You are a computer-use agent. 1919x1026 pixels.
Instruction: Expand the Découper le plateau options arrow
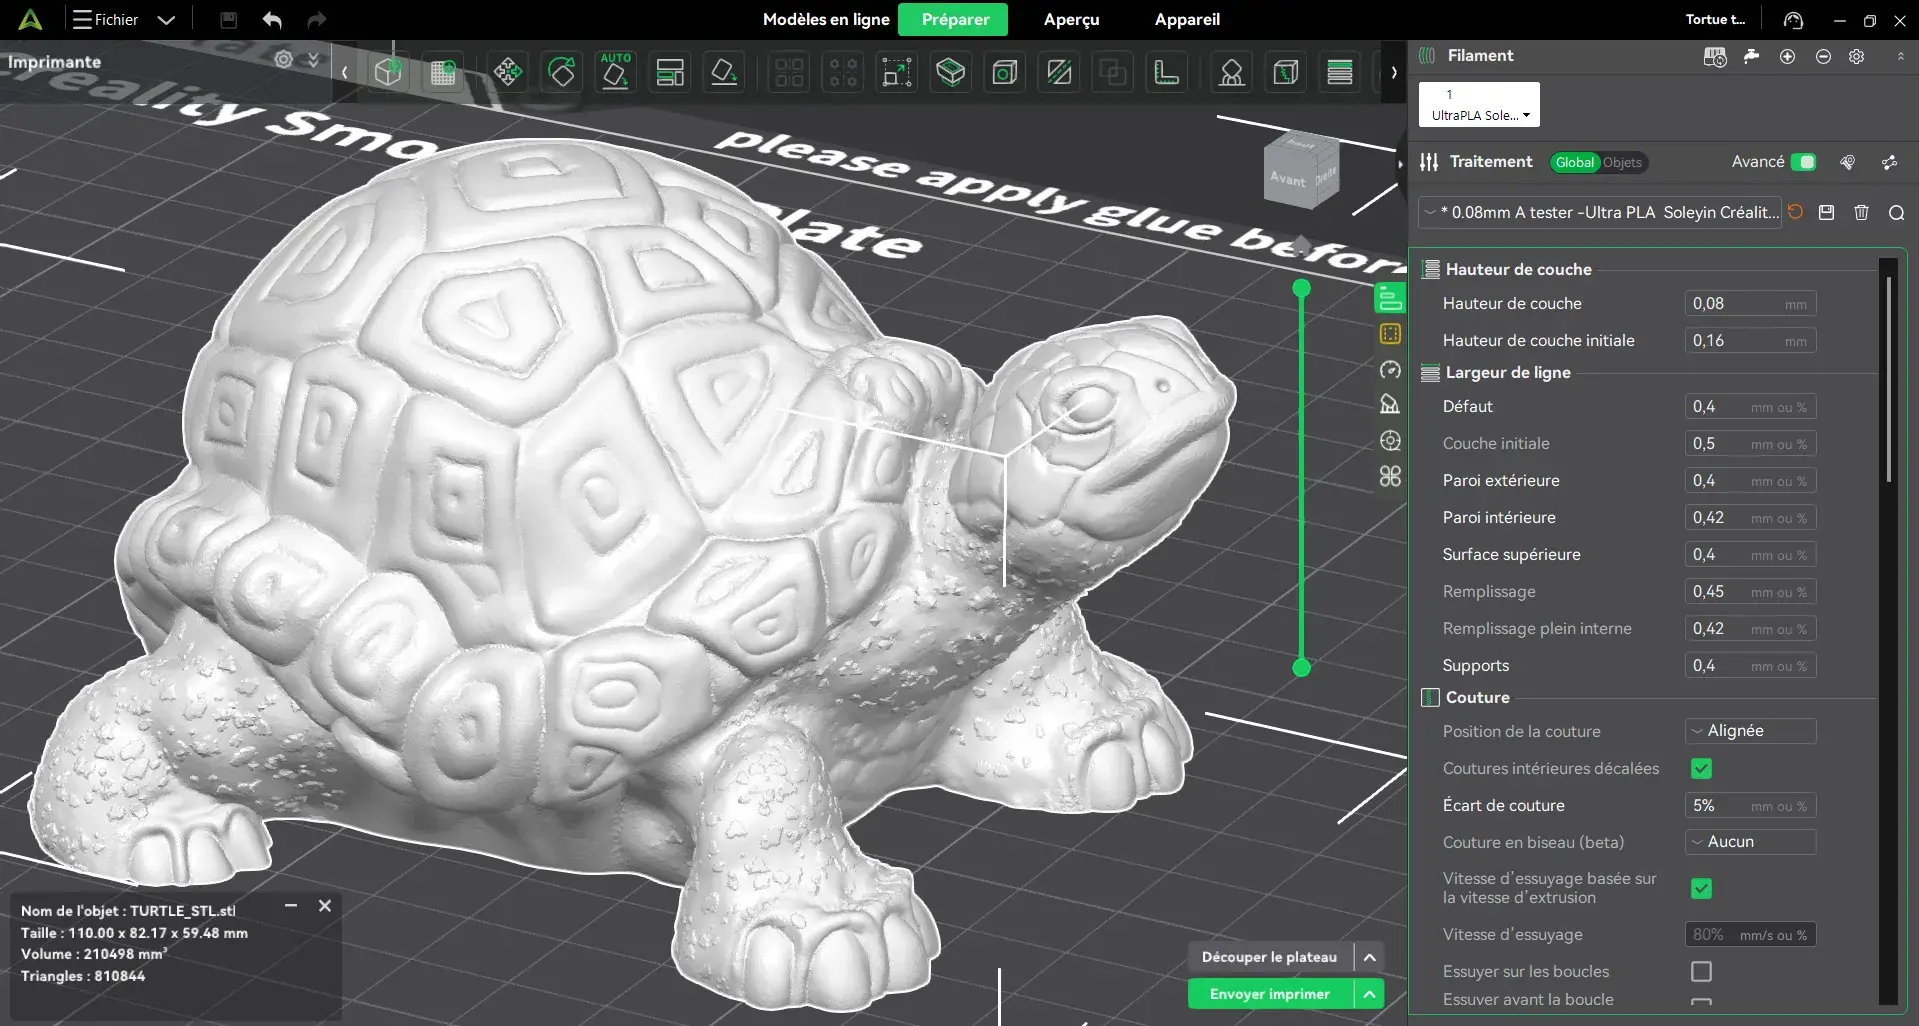click(x=1370, y=957)
